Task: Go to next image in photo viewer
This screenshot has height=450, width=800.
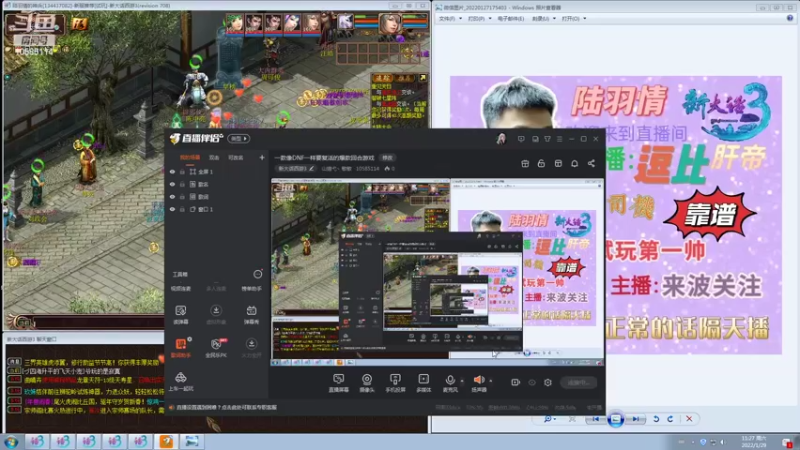Action: [x=635, y=419]
